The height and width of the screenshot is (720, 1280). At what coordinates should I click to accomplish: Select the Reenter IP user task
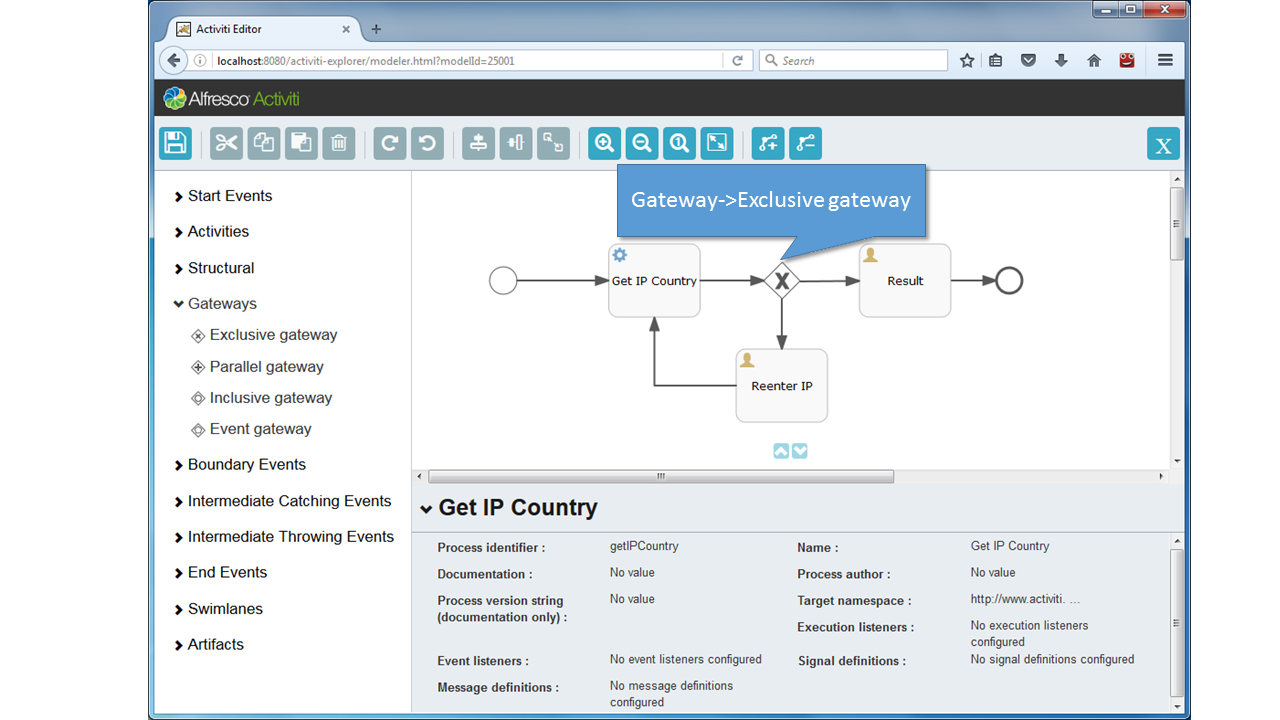pos(782,386)
